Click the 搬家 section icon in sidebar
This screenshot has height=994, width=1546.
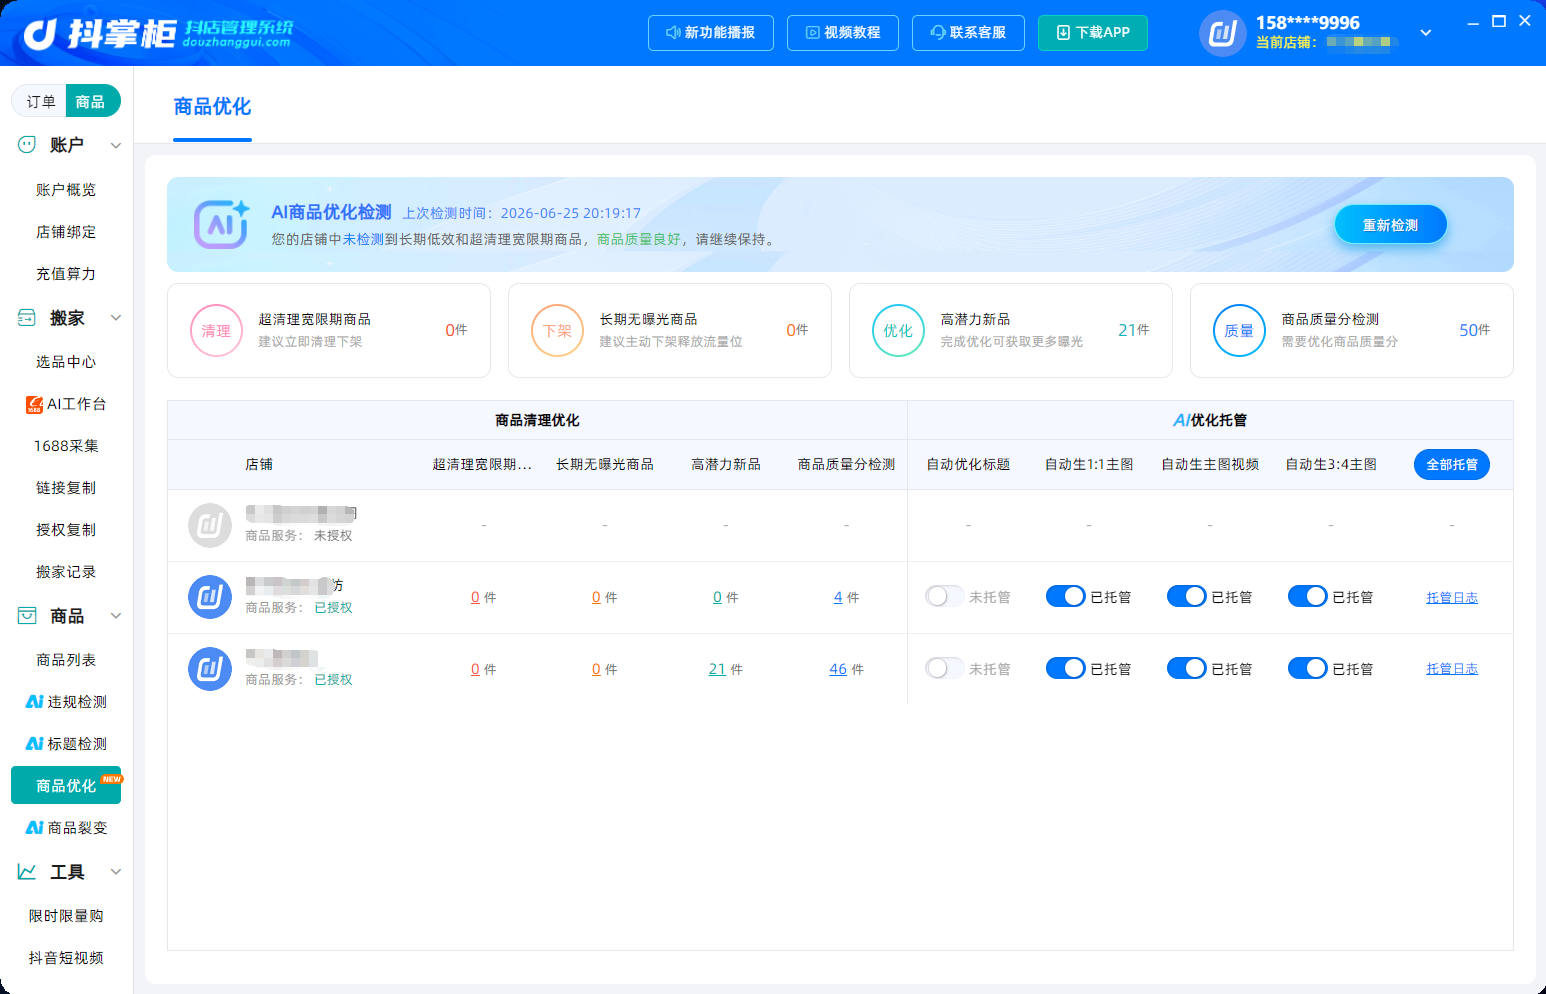click(x=27, y=318)
